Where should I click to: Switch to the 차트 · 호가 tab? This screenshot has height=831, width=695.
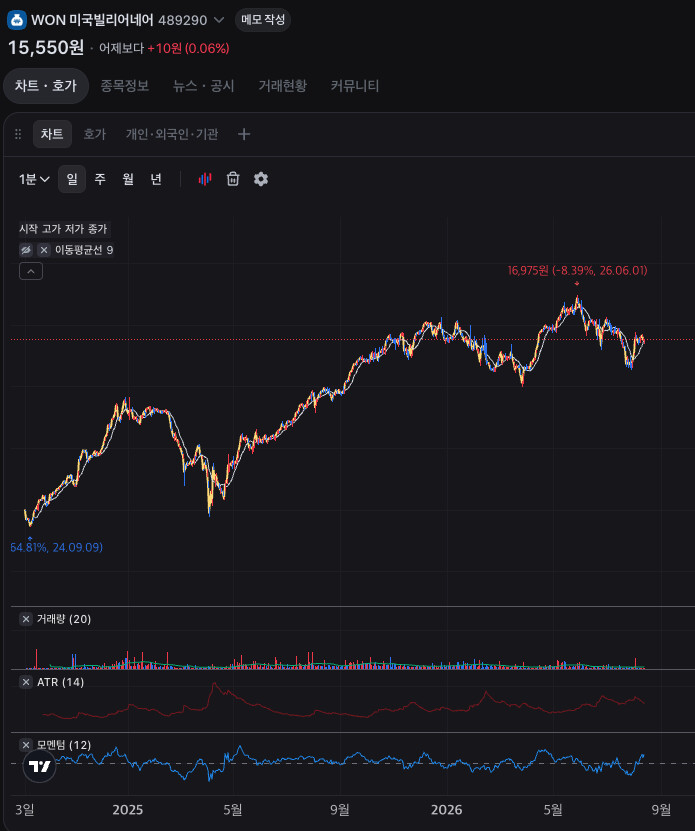[46, 86]
